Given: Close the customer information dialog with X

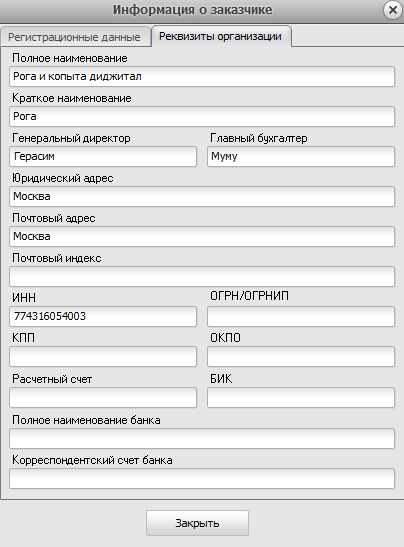Looking at the screenshot, I should (393, 10).
